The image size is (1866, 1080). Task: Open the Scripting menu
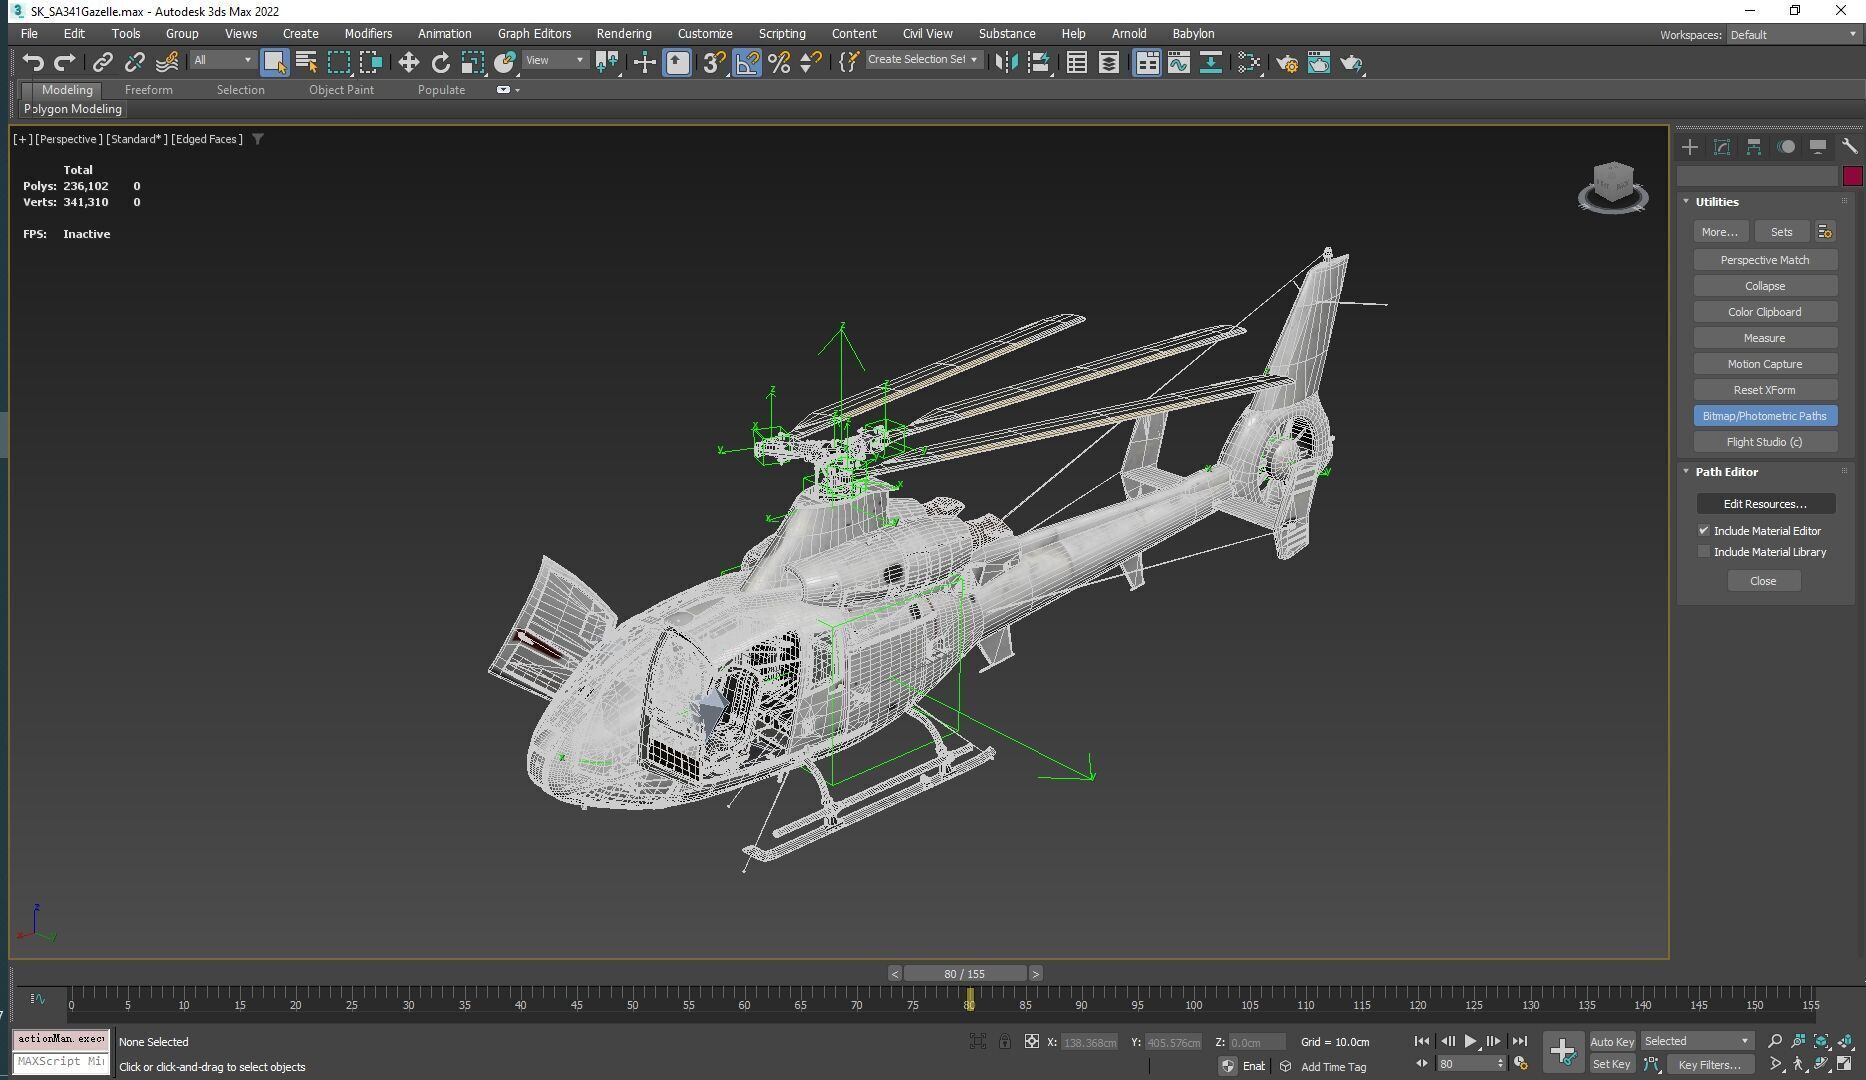coord(781,34)
